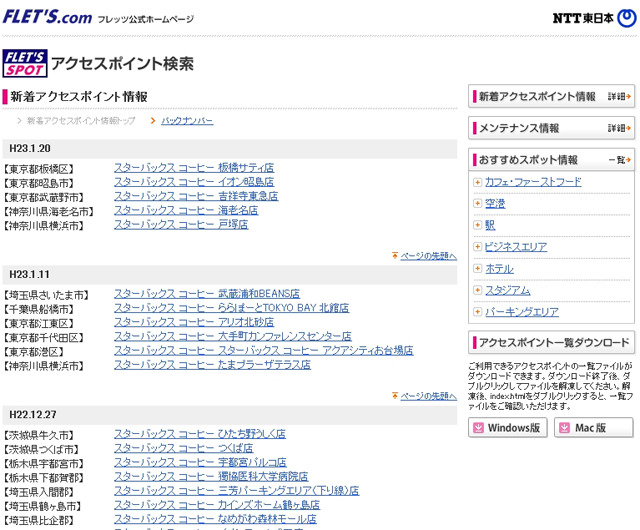
Task: Open カフェ・ファーストフード category link
Action: click(533, 182)
